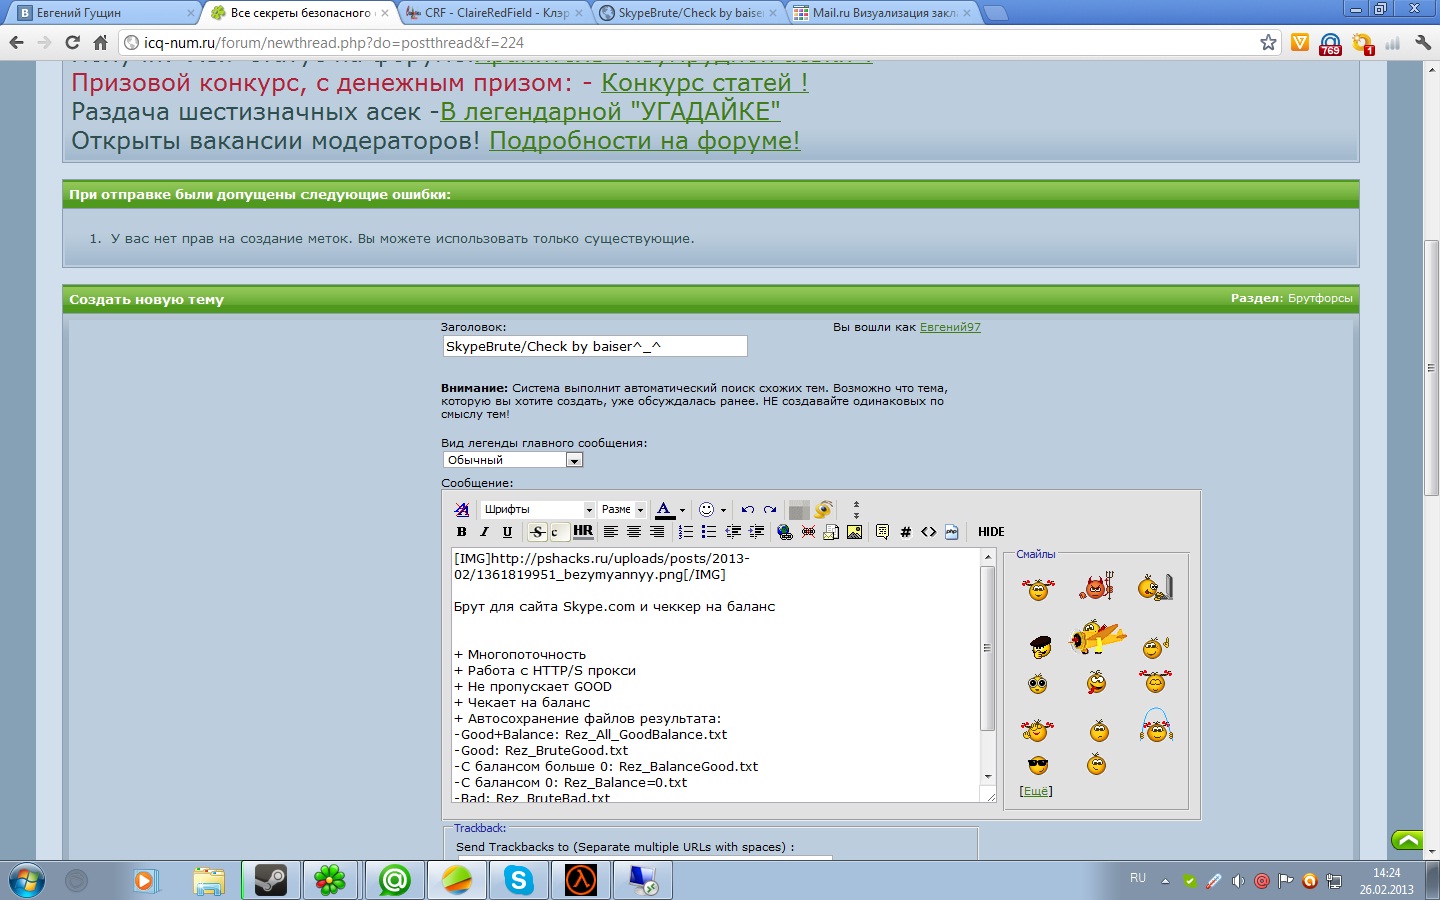Toggle bold formatting
Viewport: 1440px width, 900px height.
click(x=461, y=532)
